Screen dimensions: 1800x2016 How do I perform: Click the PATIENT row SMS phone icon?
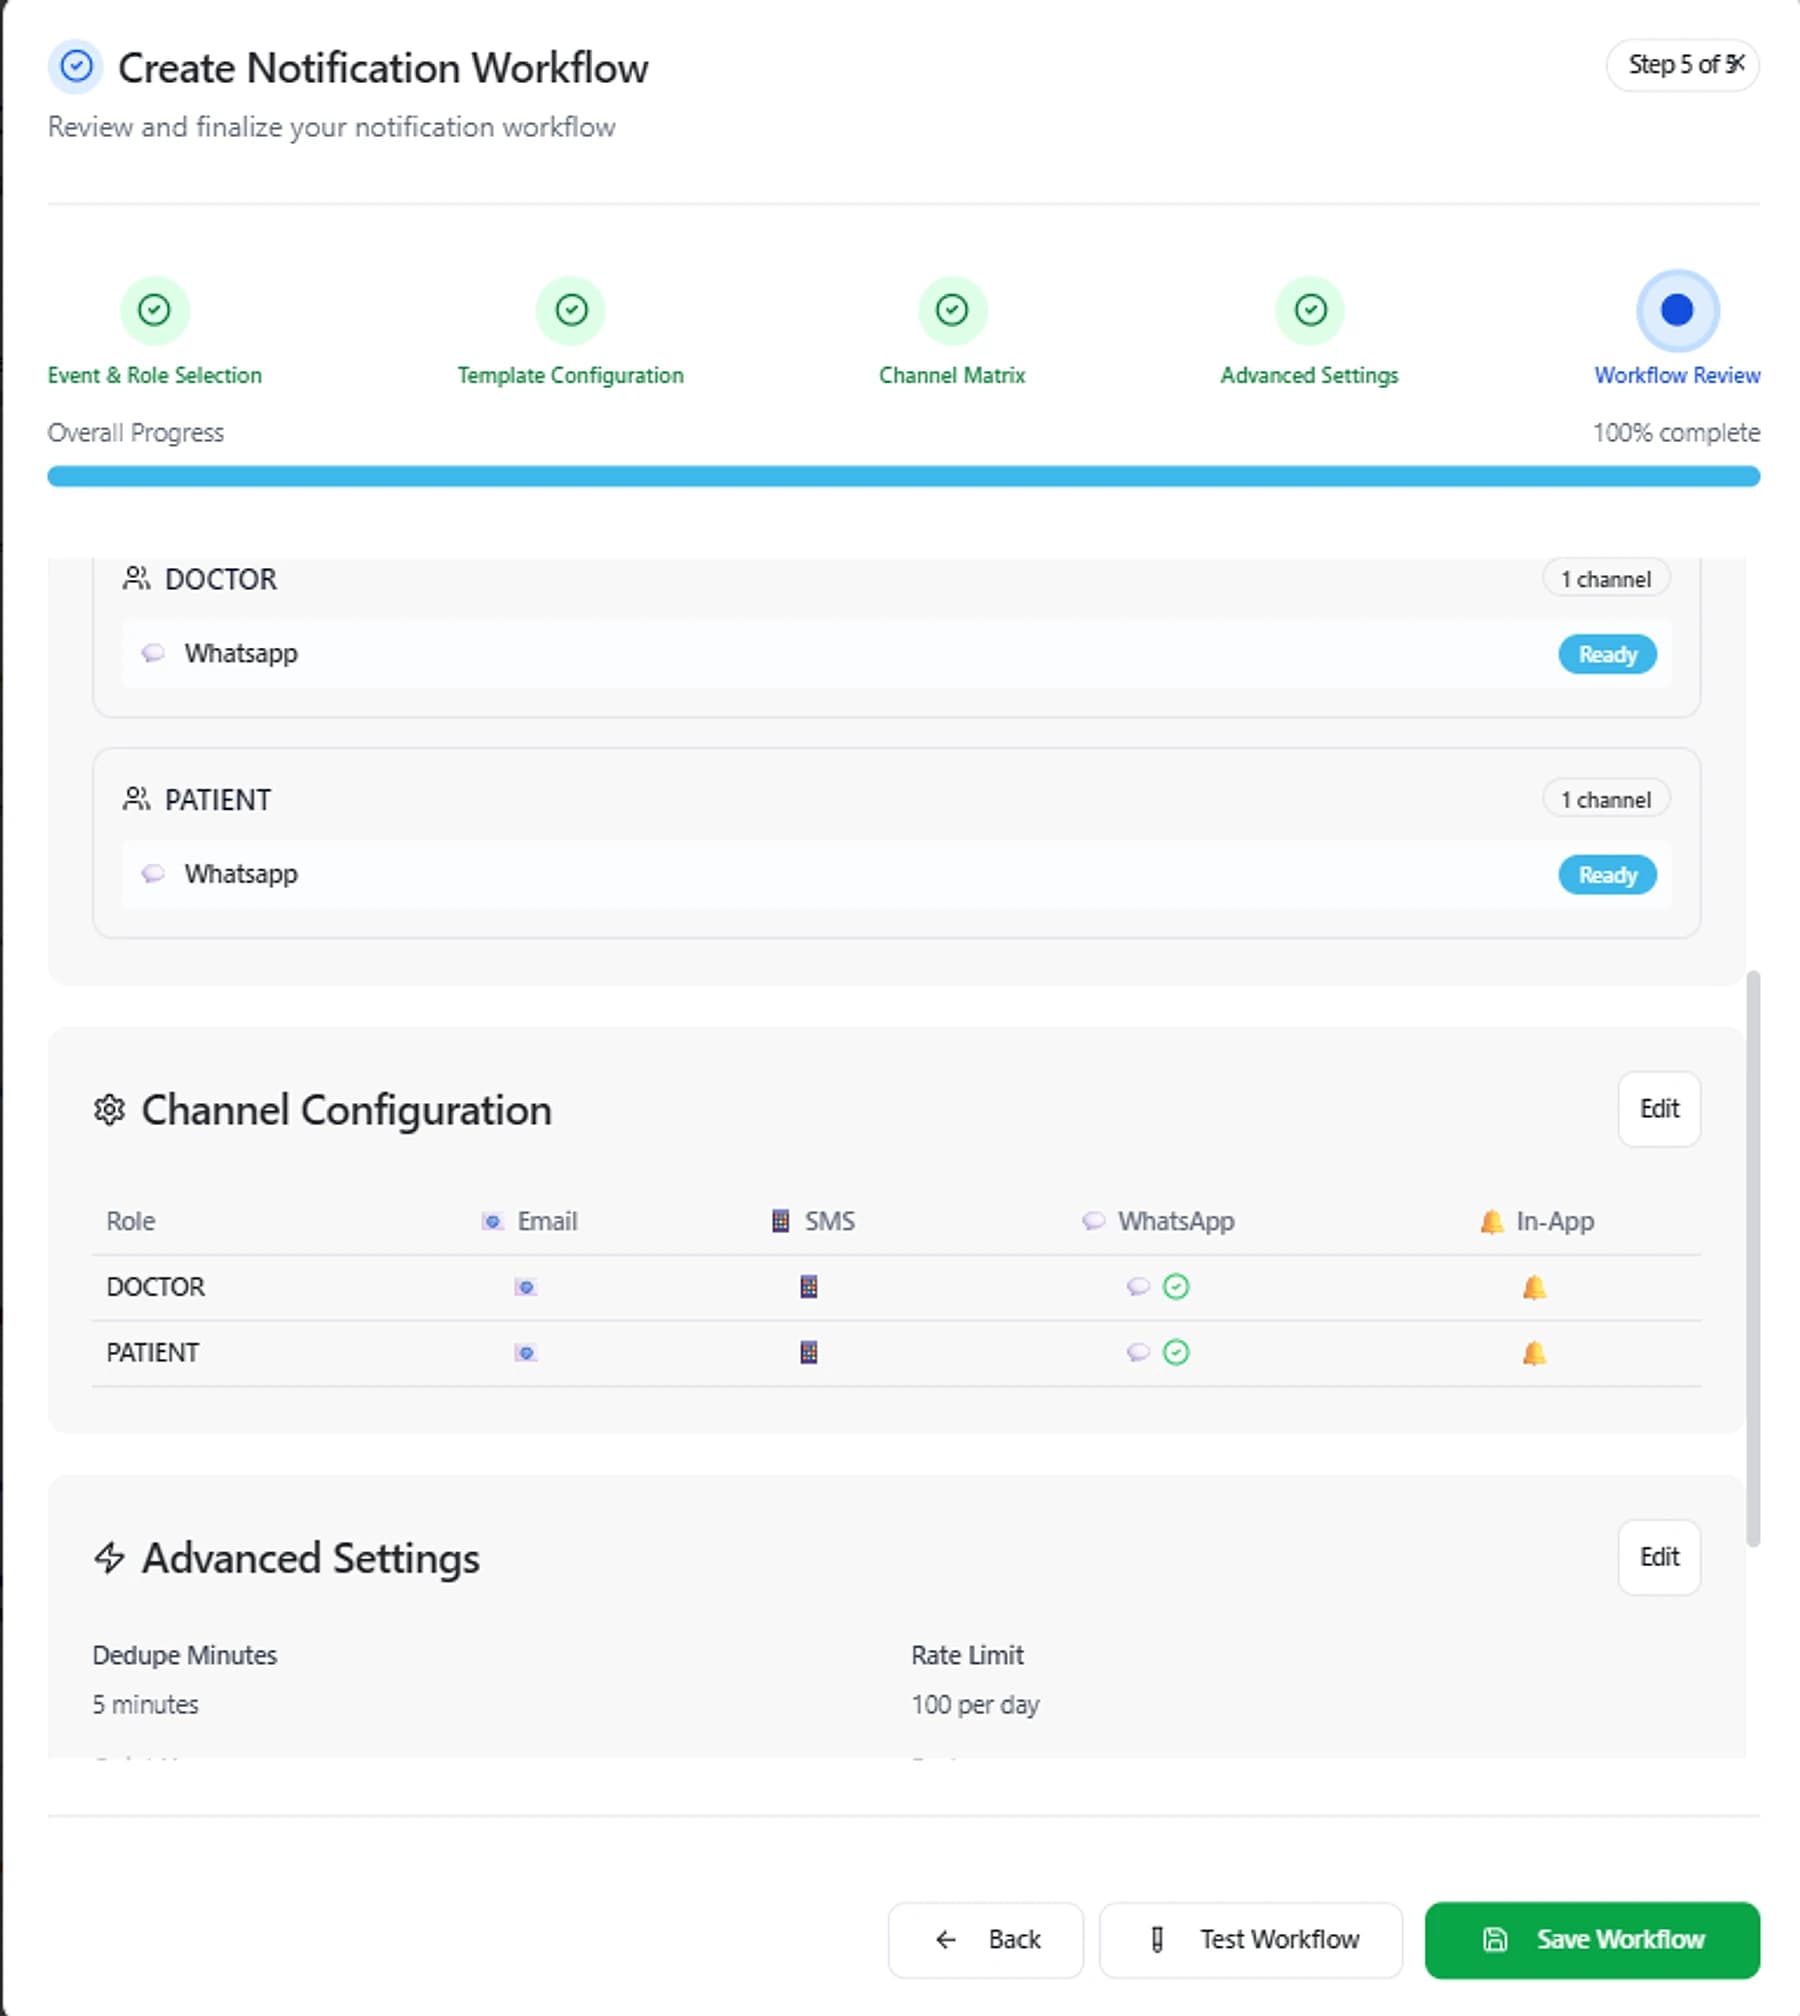[809, 1353]
